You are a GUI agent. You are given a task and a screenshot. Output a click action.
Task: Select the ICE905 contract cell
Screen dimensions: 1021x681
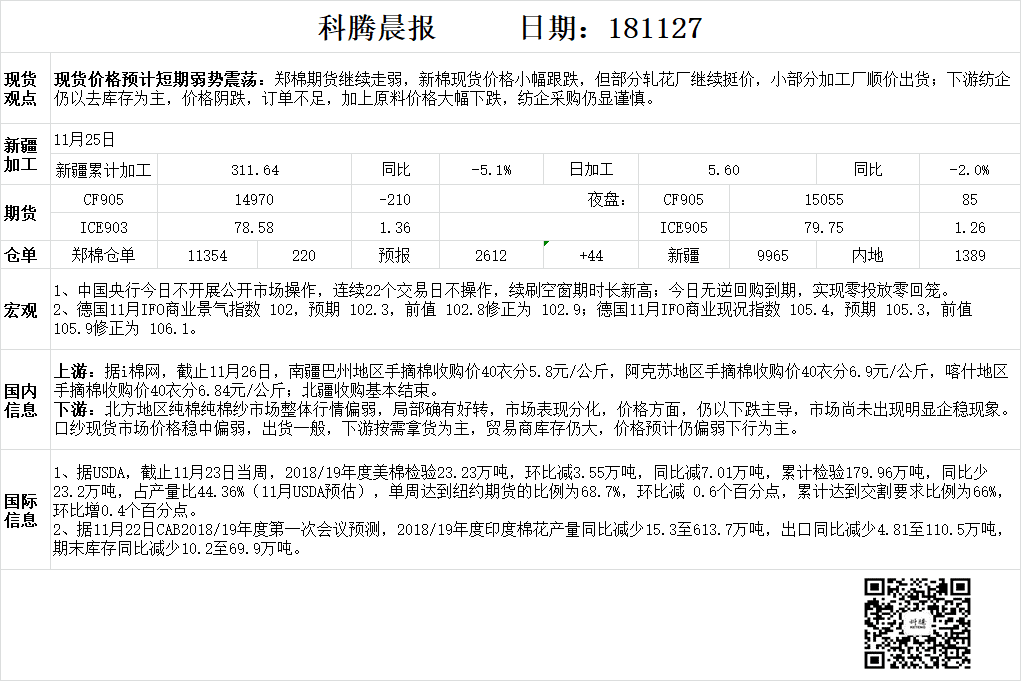tap(683, 228)
